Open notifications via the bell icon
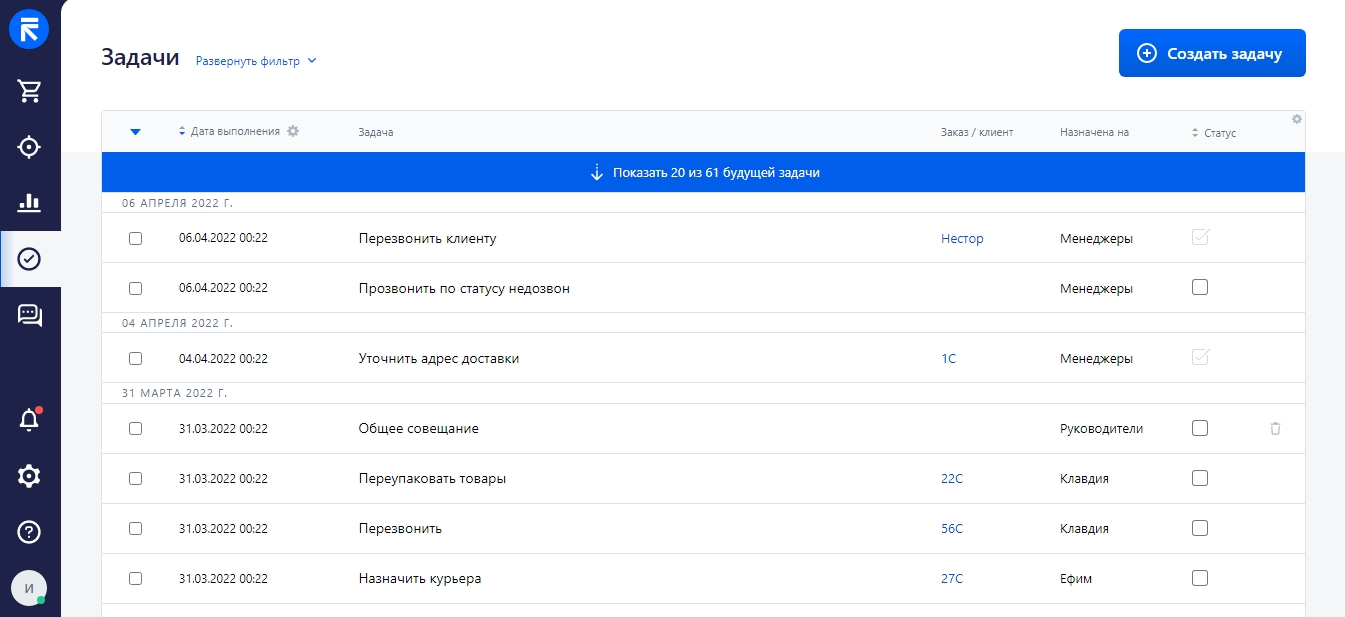 click(29, 420)
